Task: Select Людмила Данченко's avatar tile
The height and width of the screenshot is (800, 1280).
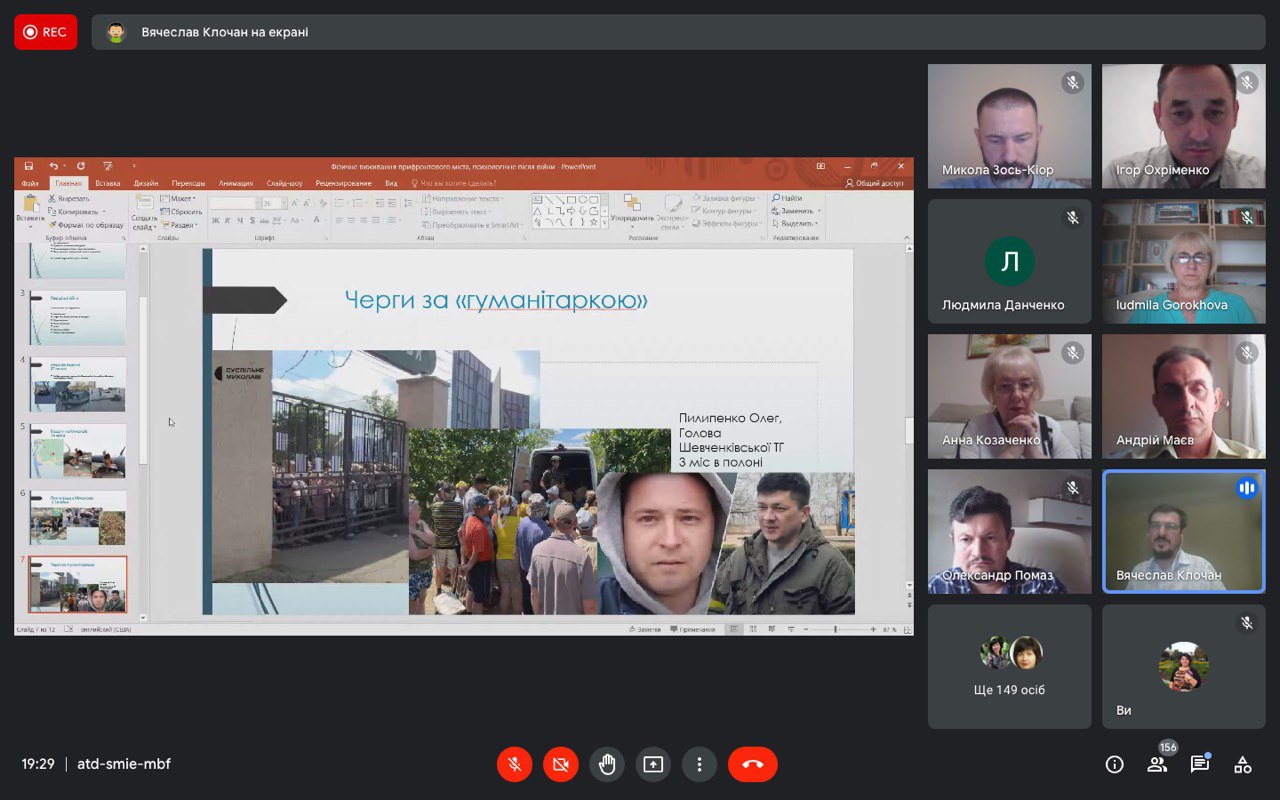Action: click(1010, 262)
